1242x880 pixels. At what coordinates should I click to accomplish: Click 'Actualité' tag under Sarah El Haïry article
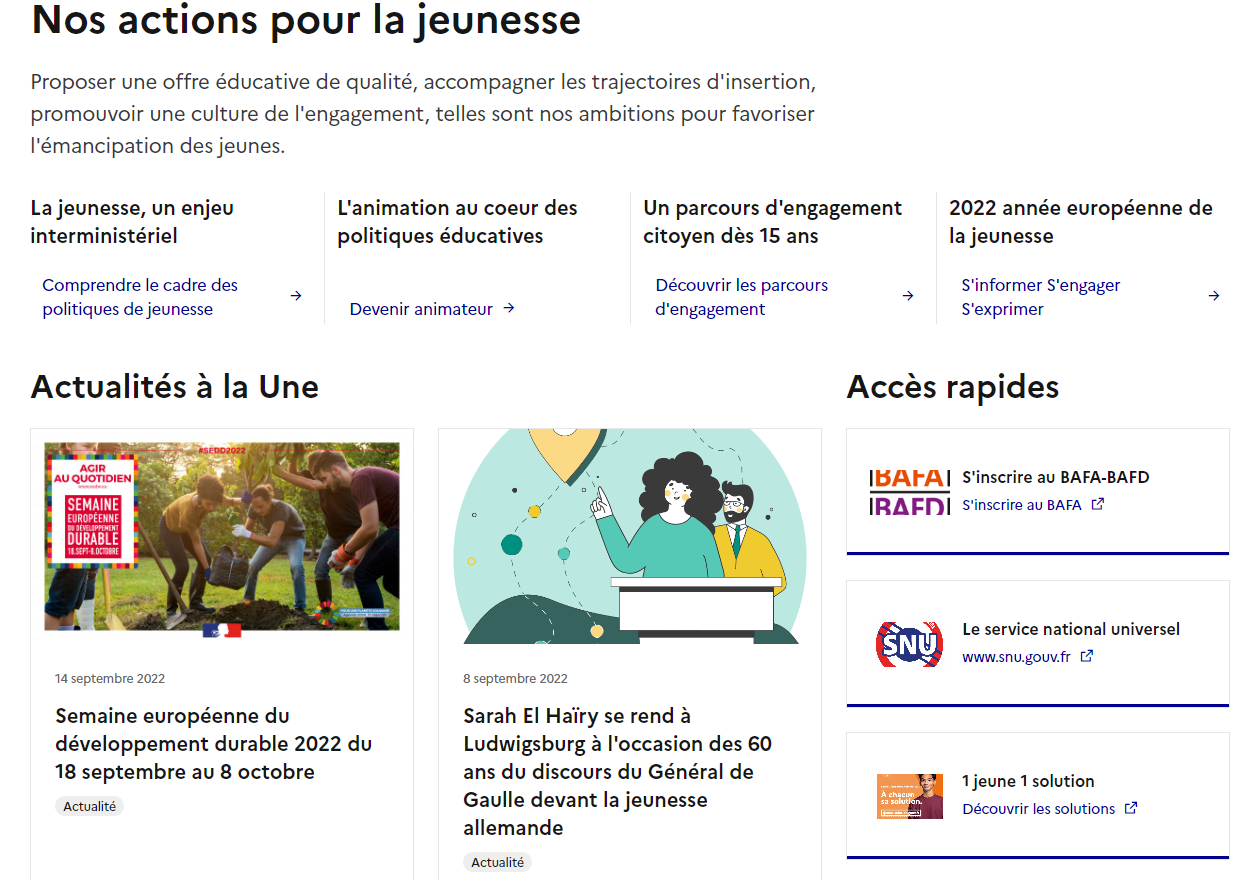[x=497, y=862]
